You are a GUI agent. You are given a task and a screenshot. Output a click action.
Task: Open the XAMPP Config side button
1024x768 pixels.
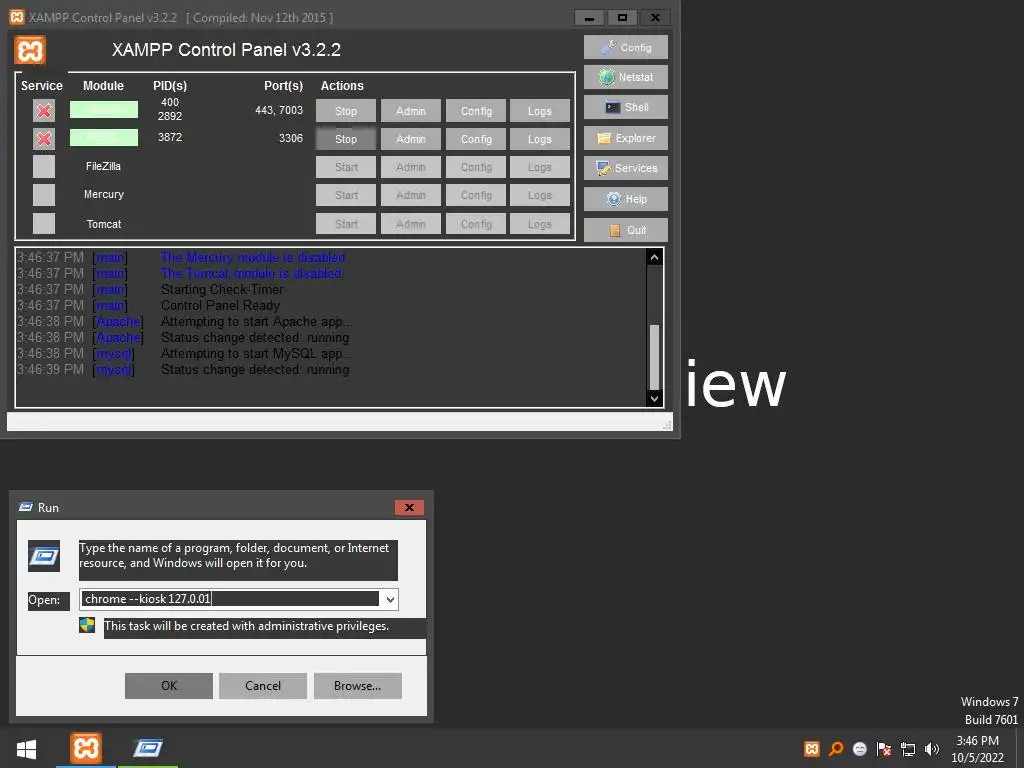coord(626,47)
